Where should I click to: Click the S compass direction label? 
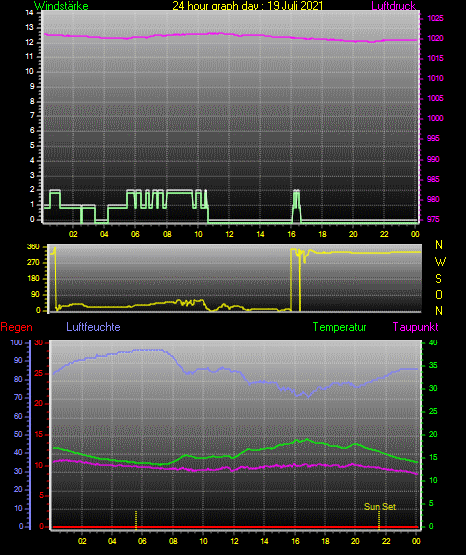438,279
